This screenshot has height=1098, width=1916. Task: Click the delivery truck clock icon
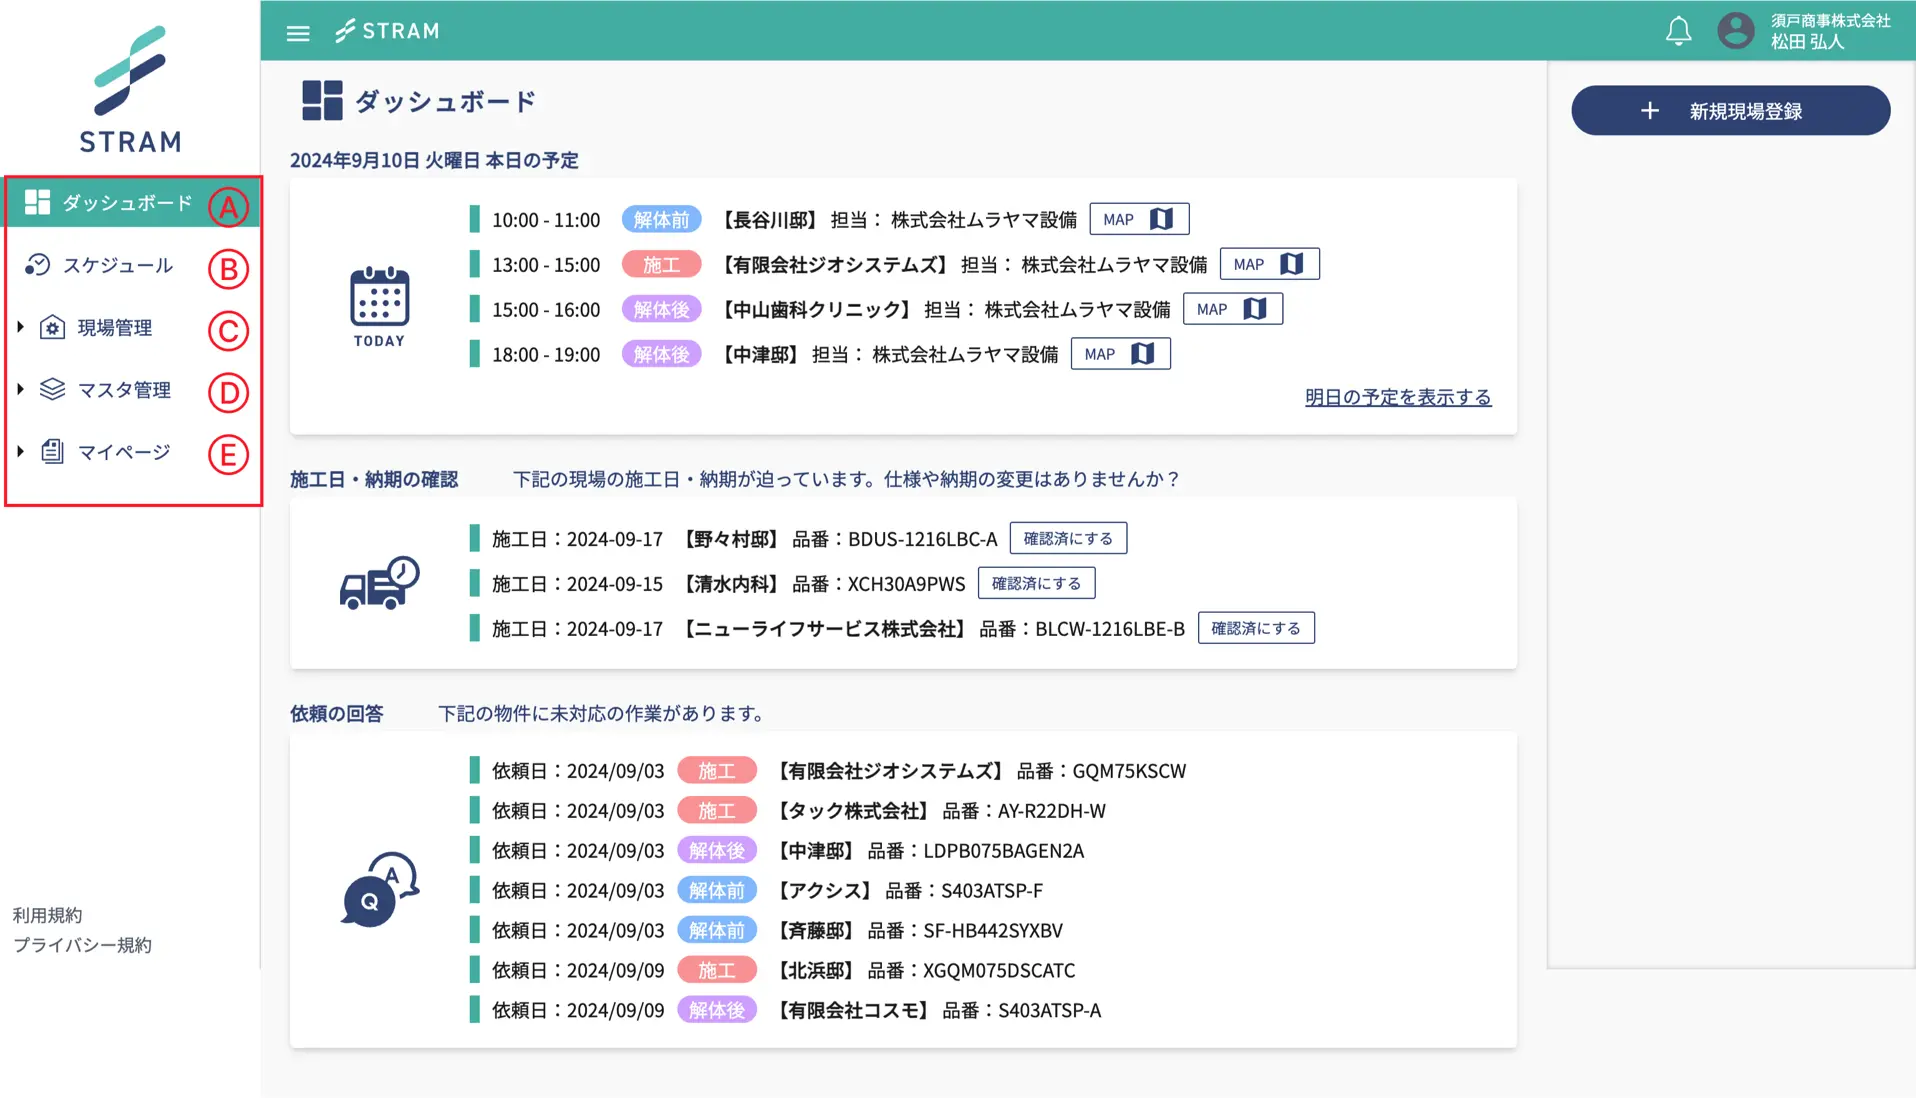tap(379, 583)
